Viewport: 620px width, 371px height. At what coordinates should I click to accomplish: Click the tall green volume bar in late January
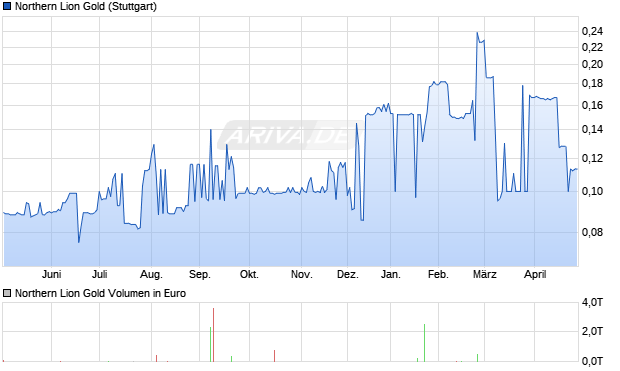(x=425, y=343)
